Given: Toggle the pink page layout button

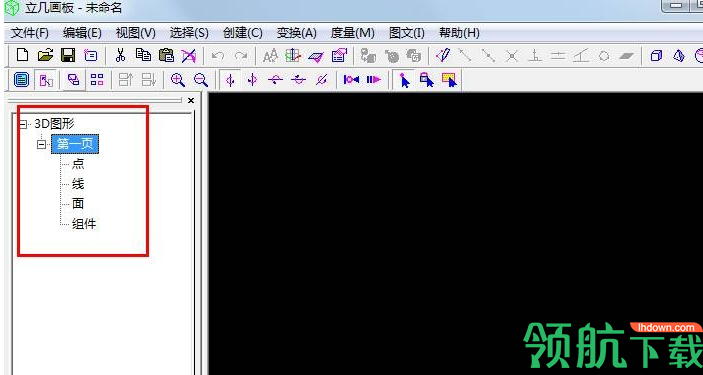Looking at the screenshot, I should [47, 80].
